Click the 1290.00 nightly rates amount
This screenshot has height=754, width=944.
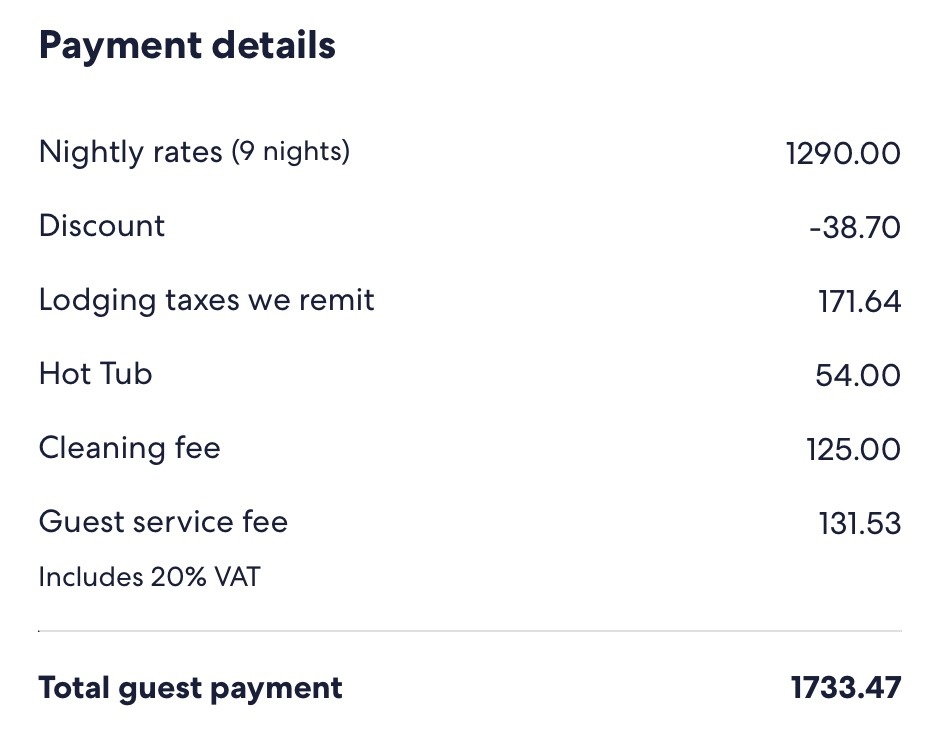(x=843, y=153)
